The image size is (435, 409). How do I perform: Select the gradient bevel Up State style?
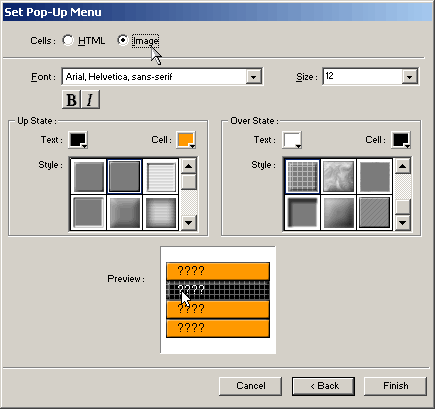125,213
